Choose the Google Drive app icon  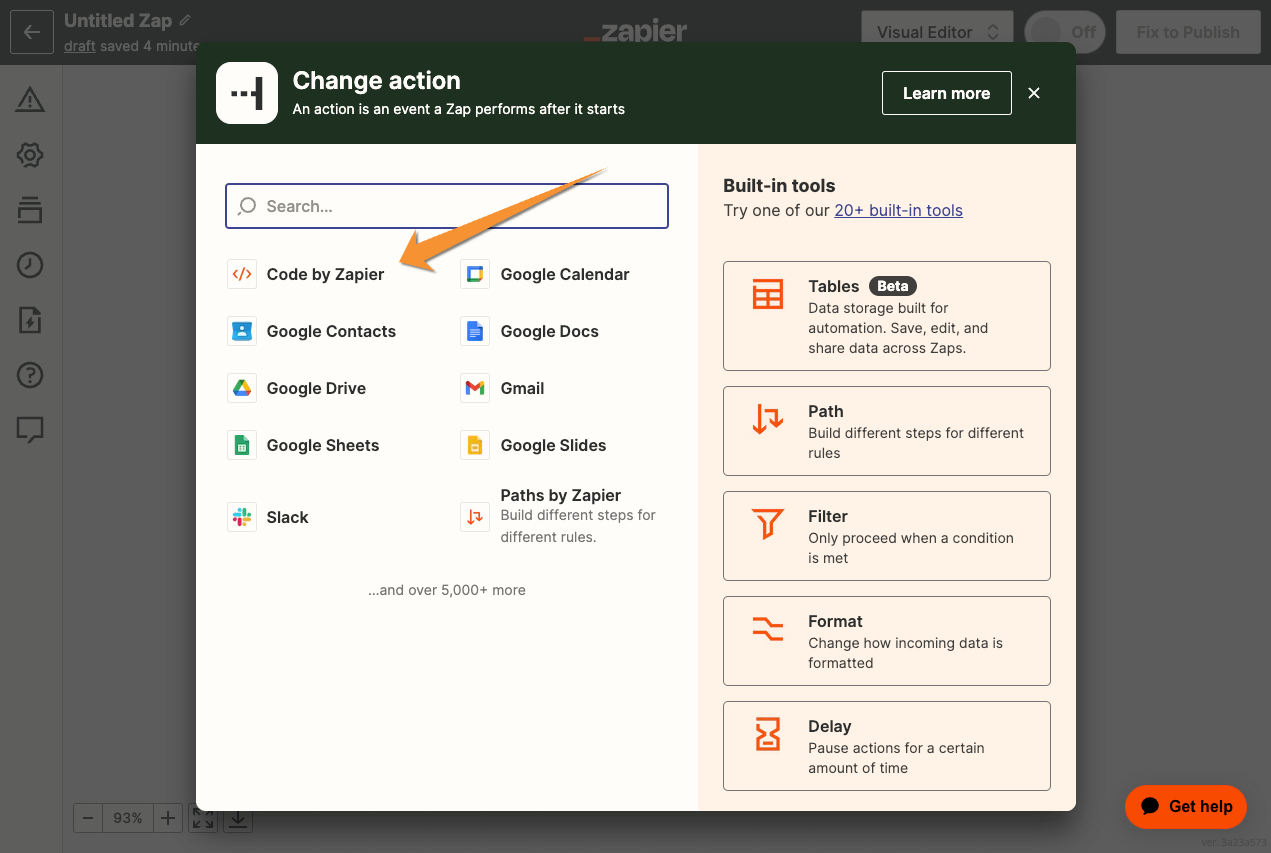(x=242, y=388)
